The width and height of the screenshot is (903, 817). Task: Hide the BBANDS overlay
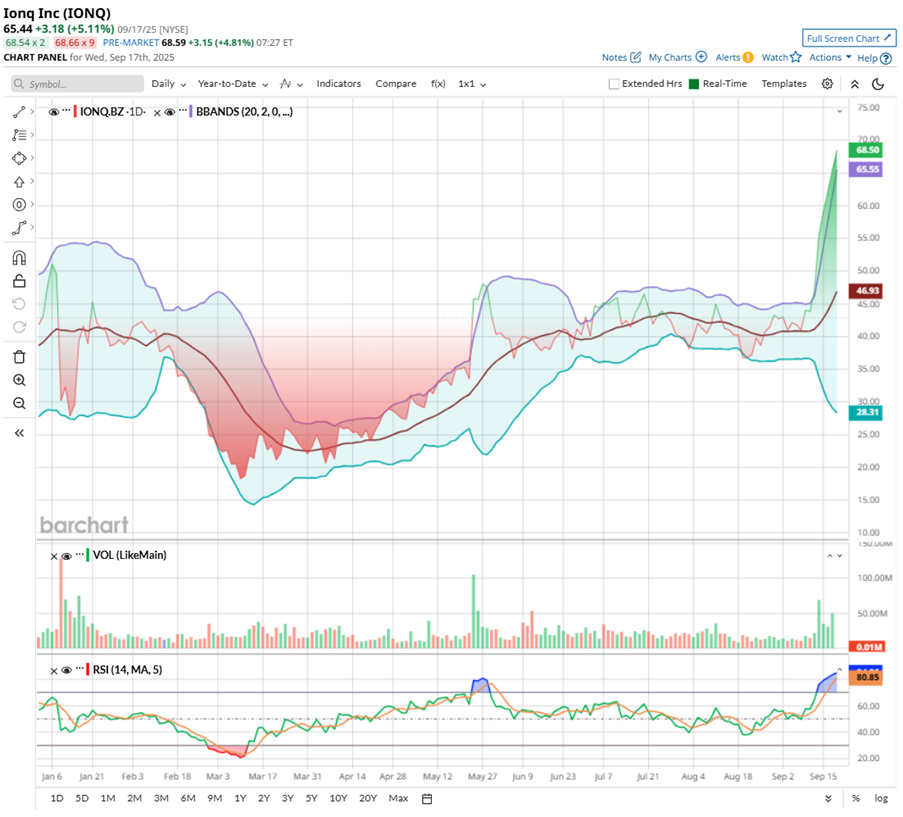point(169,112)
